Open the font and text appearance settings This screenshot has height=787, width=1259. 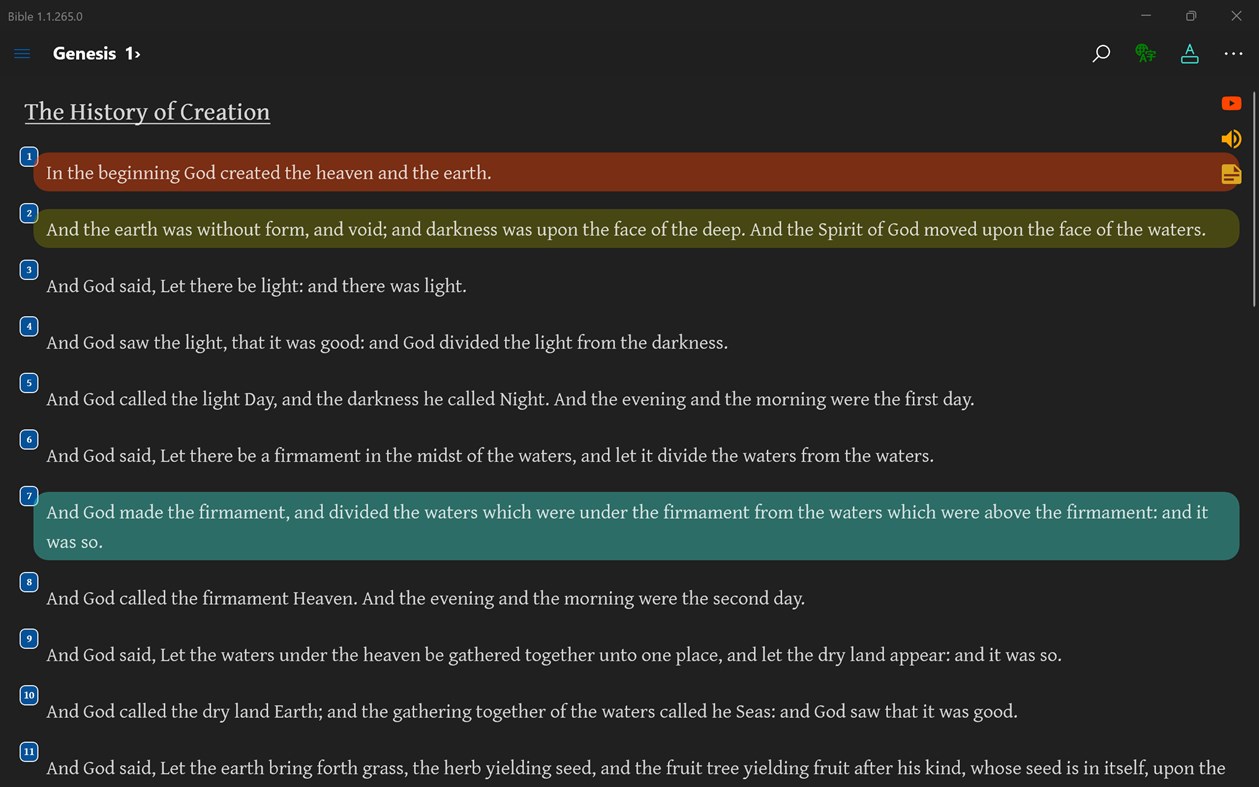(1189, 53)
